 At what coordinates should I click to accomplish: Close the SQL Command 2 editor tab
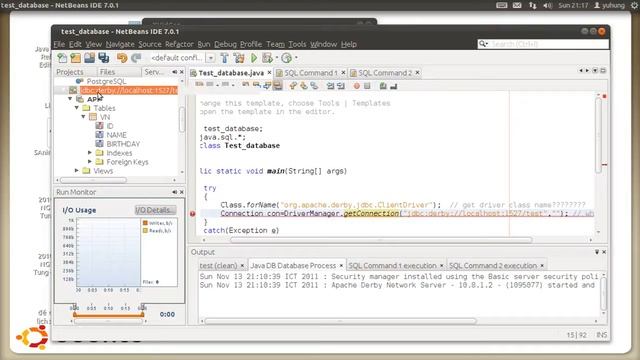418,73
